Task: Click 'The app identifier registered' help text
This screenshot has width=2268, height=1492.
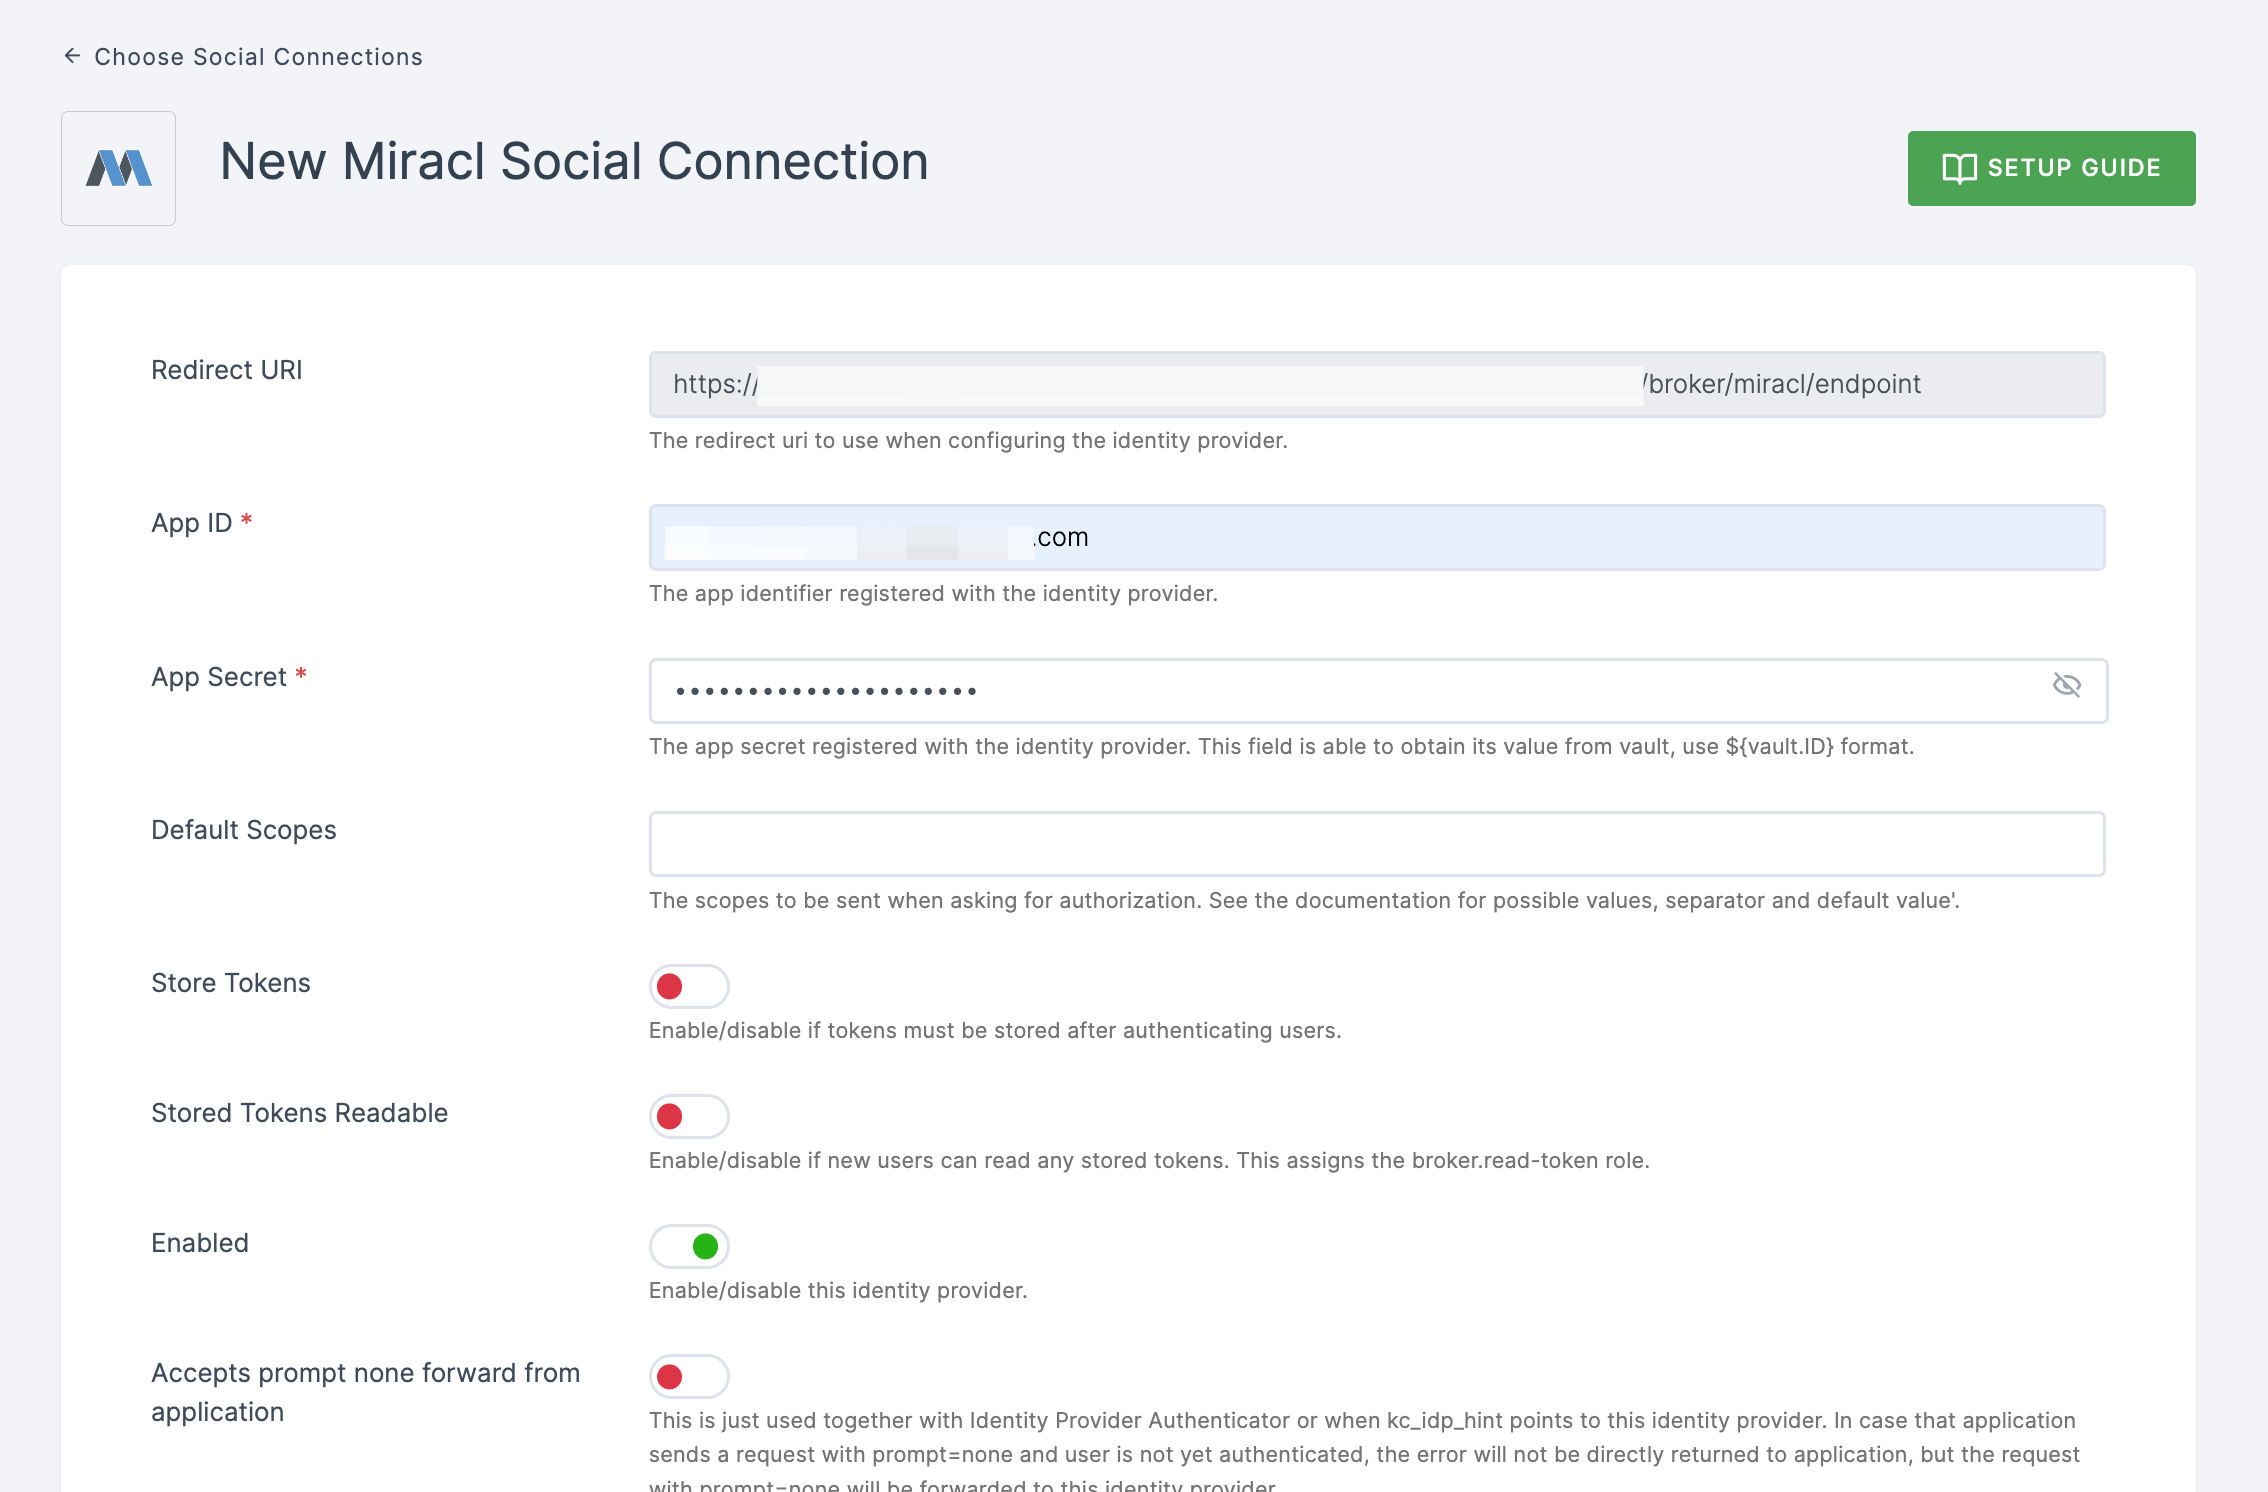Action: coord(933,593)
